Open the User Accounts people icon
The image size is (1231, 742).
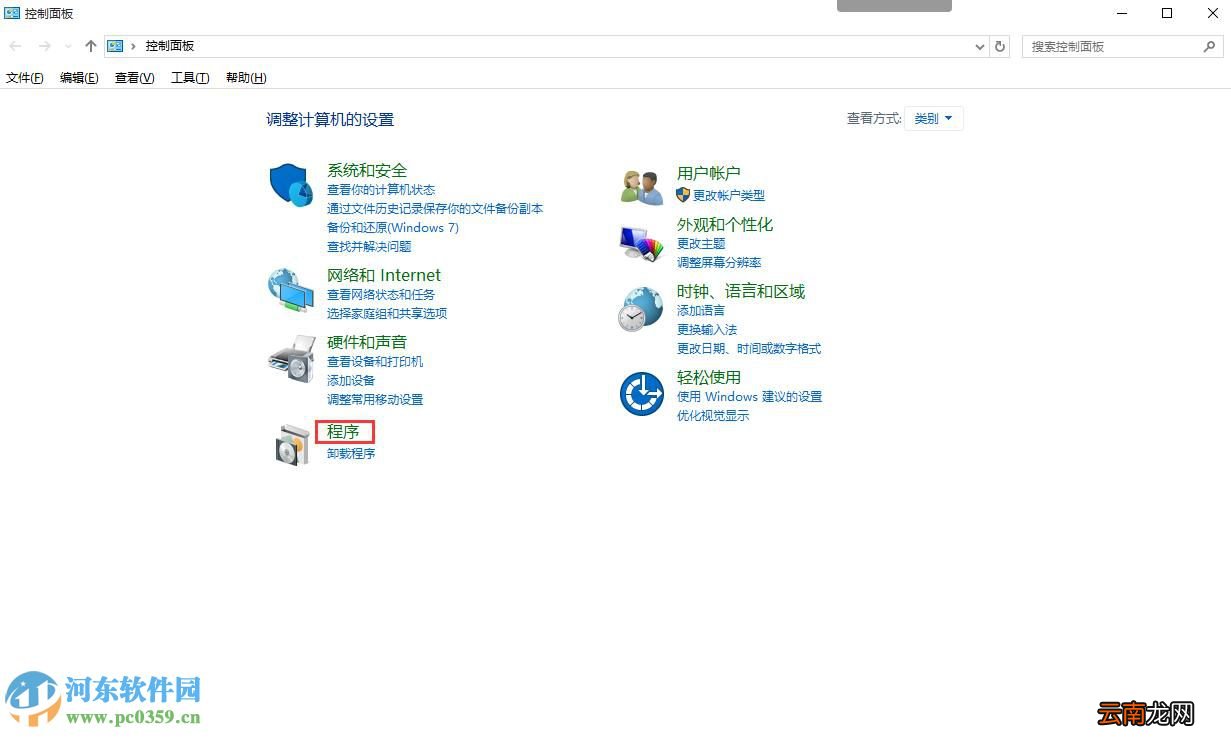pos(642,187)
